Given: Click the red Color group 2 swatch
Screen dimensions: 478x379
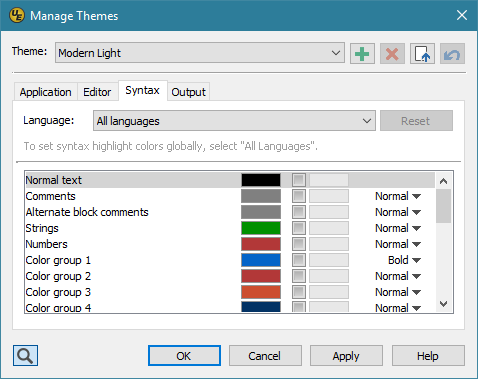Looking at the screenshot, I should (261, 276).
